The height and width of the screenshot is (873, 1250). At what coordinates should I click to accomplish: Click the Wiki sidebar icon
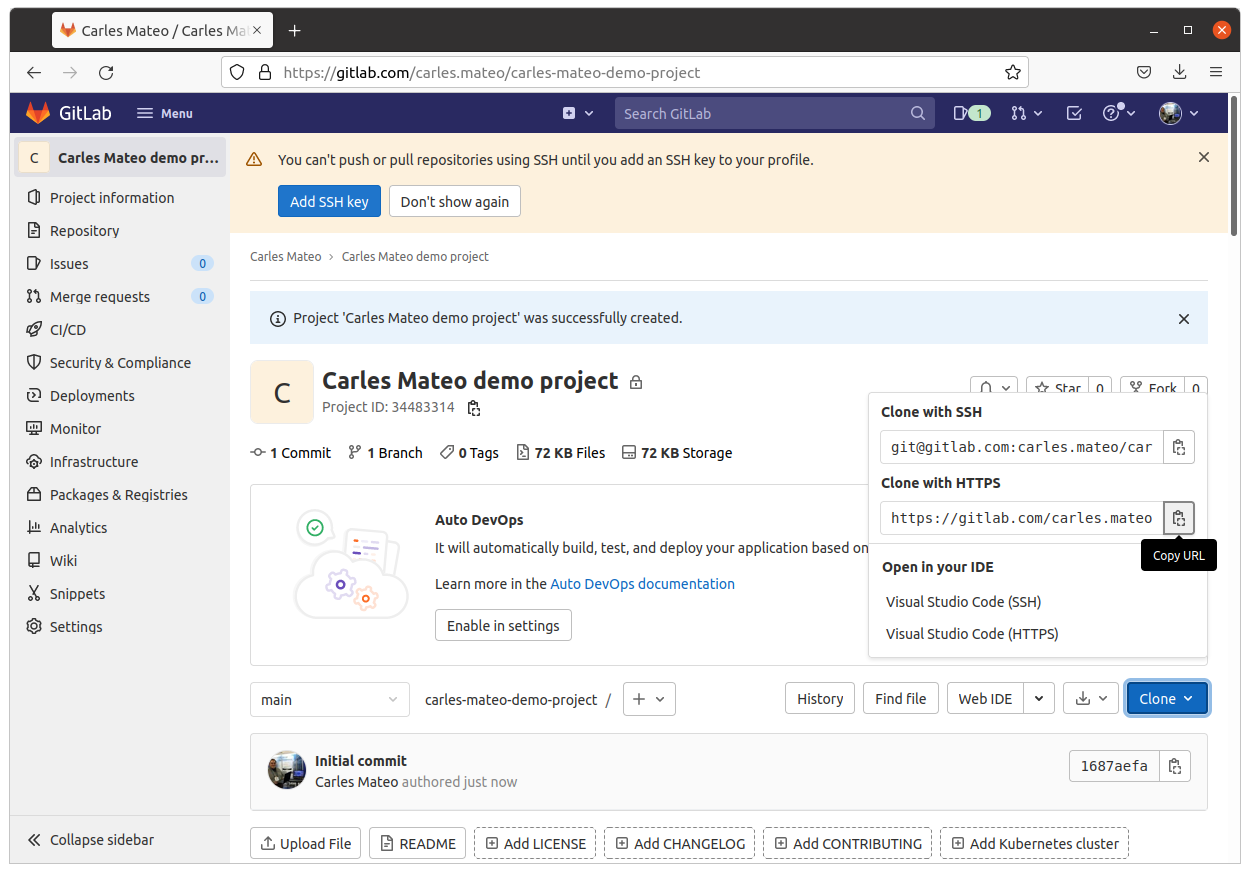pos(34,561)
